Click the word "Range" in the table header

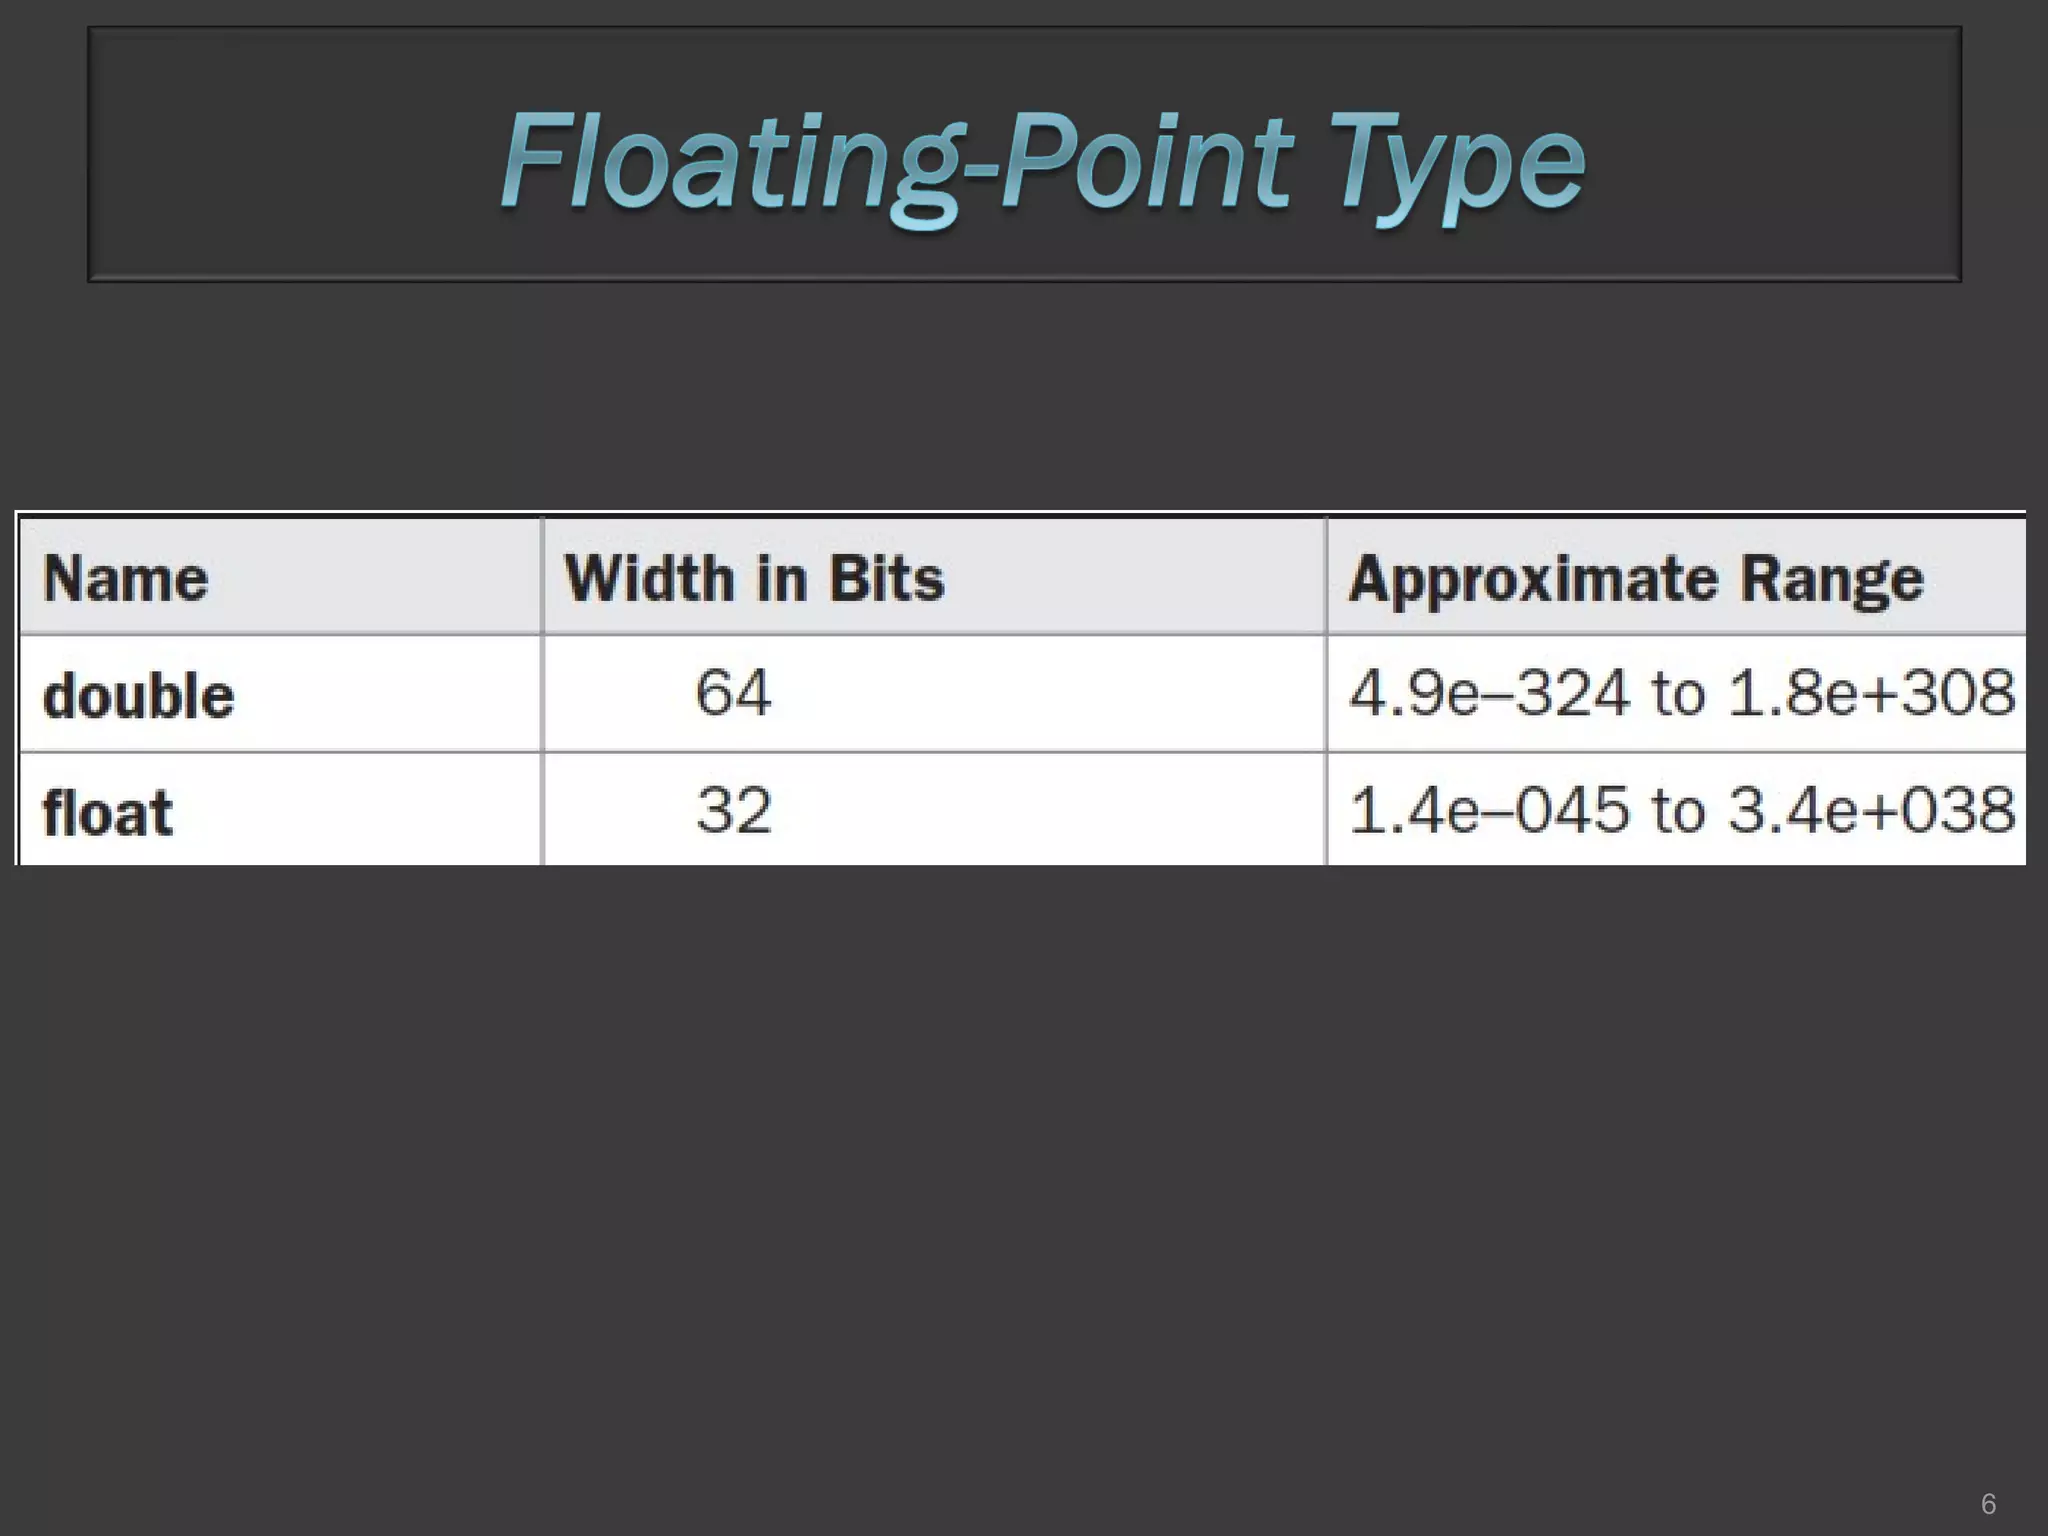pyautogui.click(x=1832, y=578)
